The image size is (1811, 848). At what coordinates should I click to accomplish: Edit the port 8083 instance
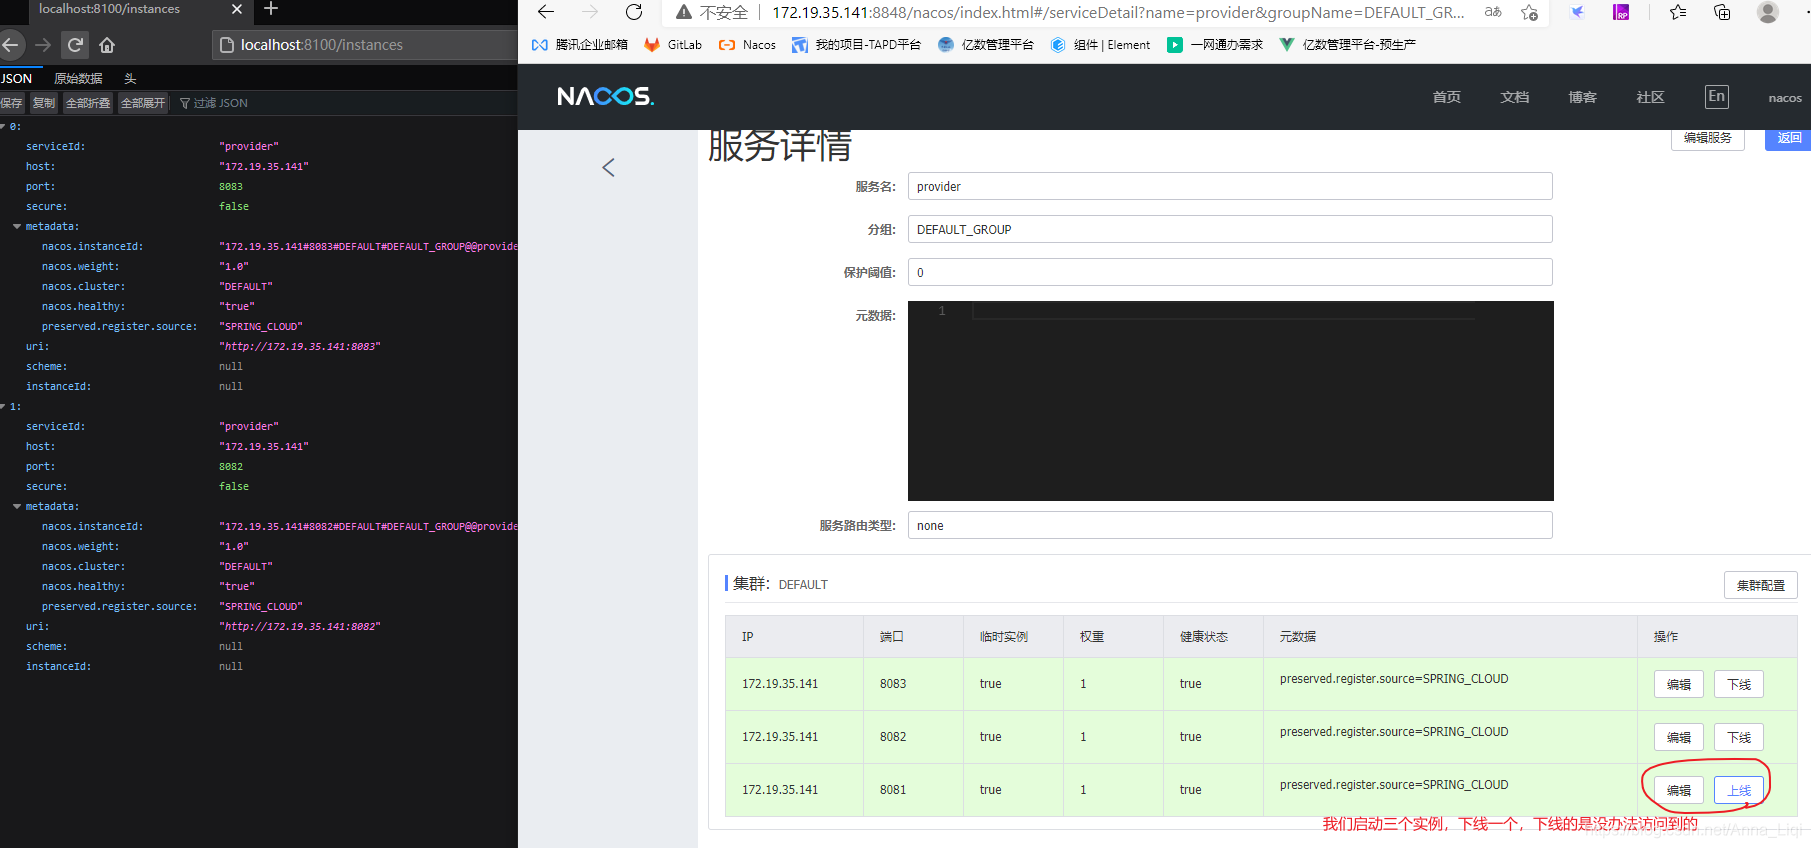1678,684
